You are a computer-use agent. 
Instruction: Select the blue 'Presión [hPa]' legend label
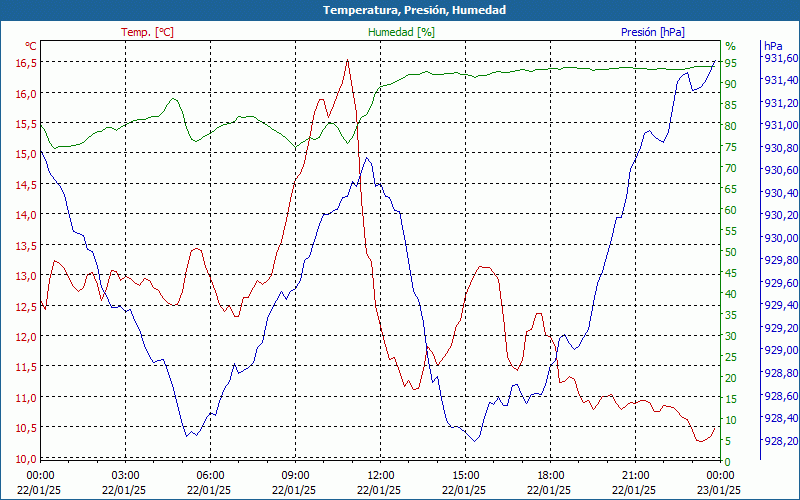point(652,32)
